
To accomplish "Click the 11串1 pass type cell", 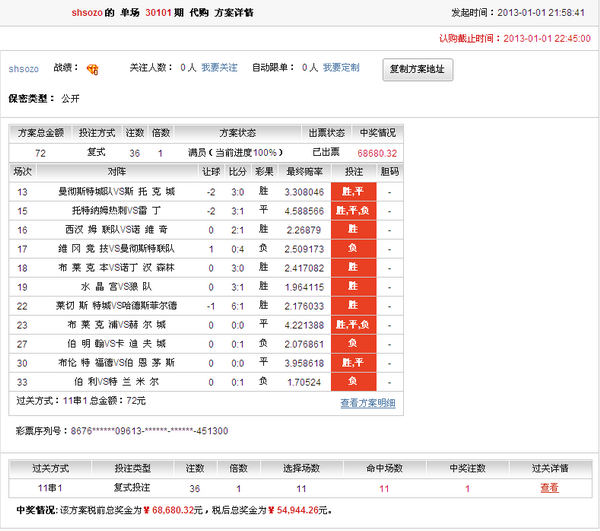I will 50,488.
